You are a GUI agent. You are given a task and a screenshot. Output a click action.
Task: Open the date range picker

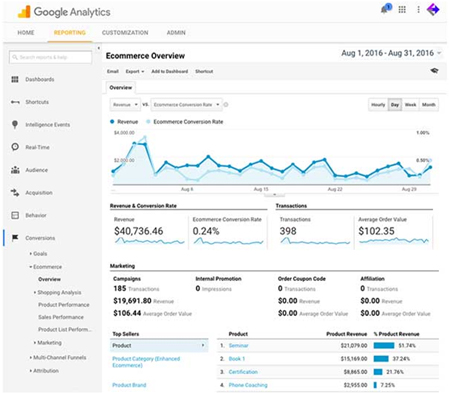(391, 53)
